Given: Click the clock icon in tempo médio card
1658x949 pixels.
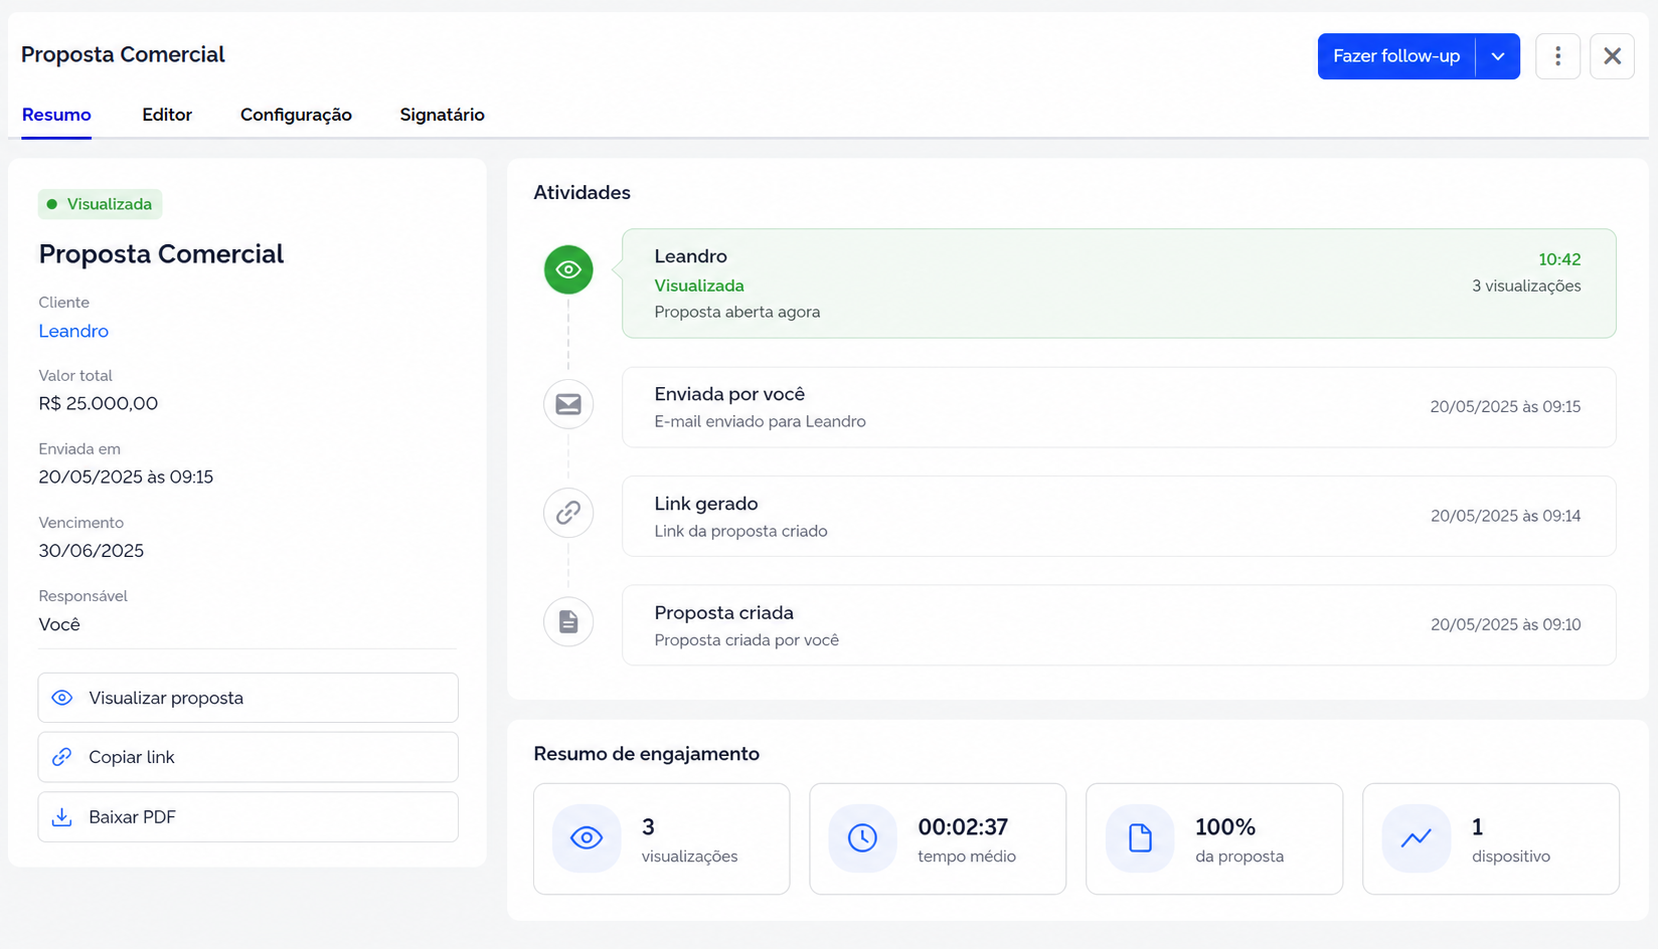Looking at the screenshot, I should (x=863, y=838).
